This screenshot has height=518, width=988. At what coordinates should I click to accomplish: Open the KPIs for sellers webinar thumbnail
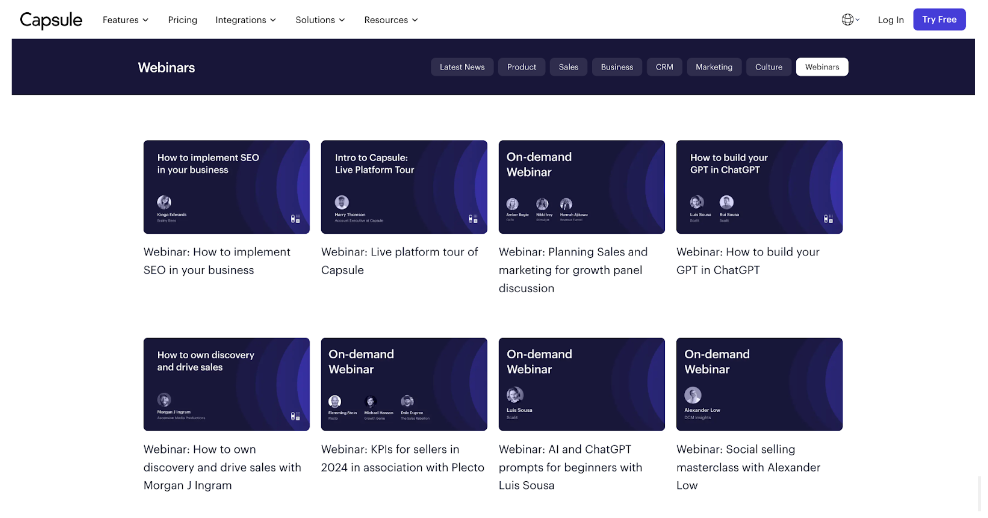(404, 384)
